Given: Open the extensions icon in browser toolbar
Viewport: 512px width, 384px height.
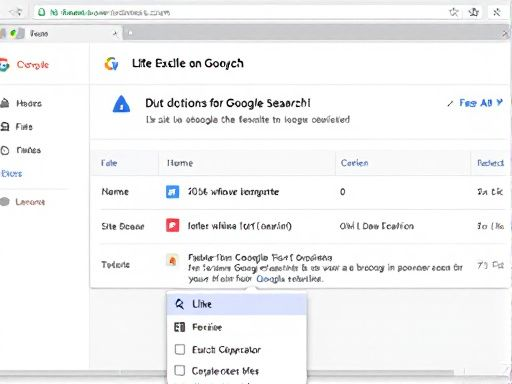Looking at the screenshot, I should tap(474, 13).
